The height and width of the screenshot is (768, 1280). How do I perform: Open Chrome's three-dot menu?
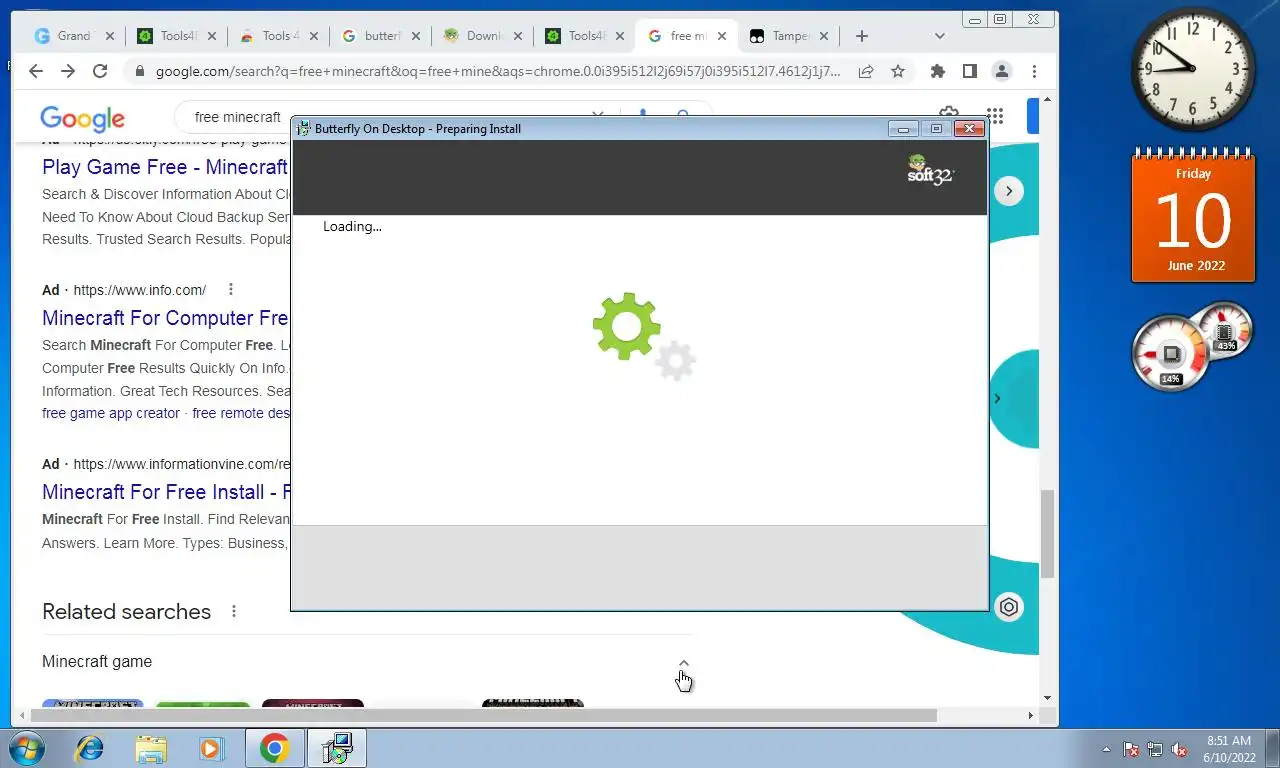(x=1034, y=71)
